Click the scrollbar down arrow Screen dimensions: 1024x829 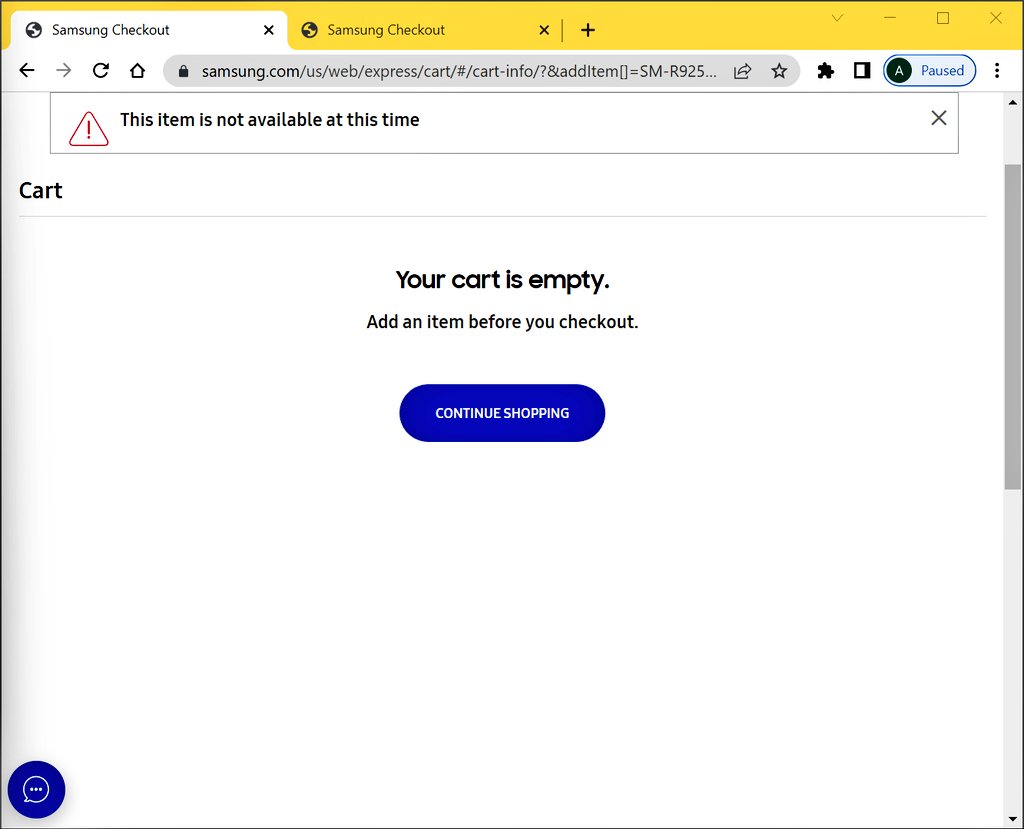click(1012, 819)
